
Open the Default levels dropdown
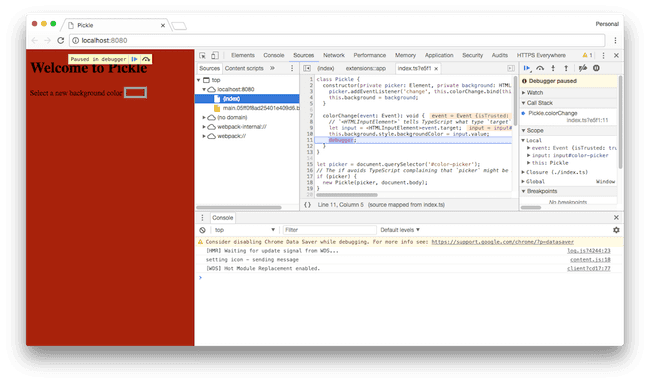click(400, 230)
